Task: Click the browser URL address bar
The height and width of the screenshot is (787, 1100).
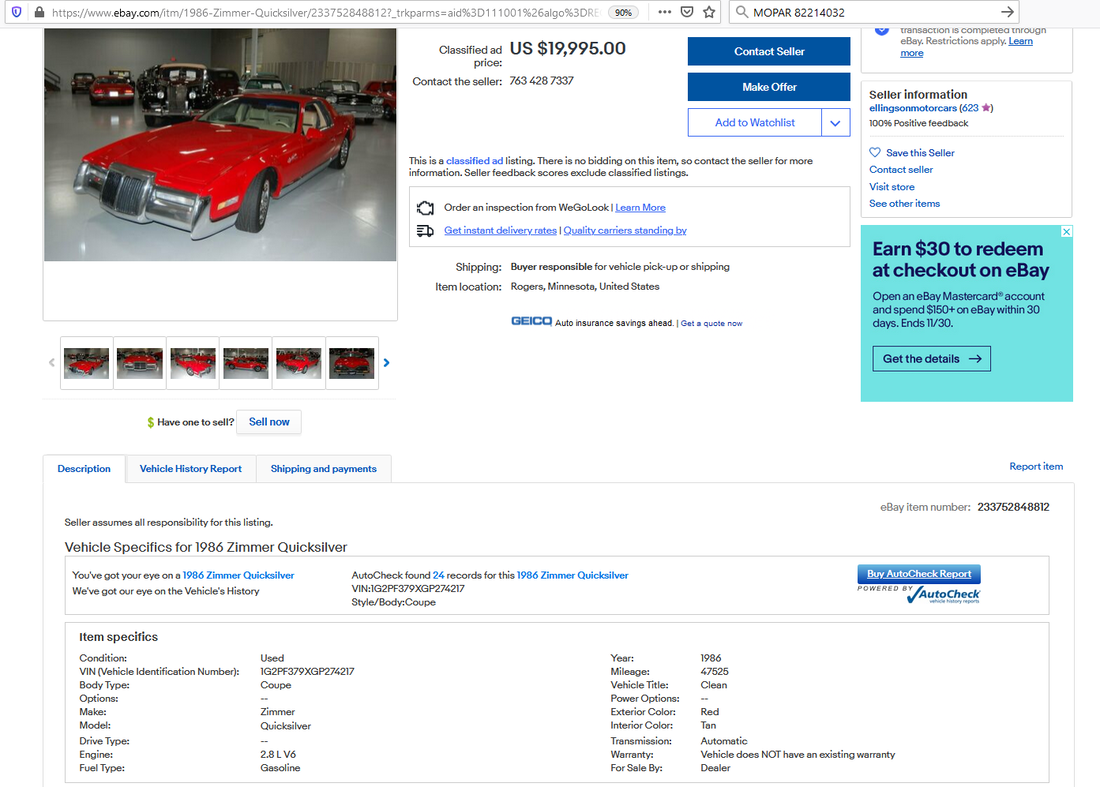Action: pos(326,13)
